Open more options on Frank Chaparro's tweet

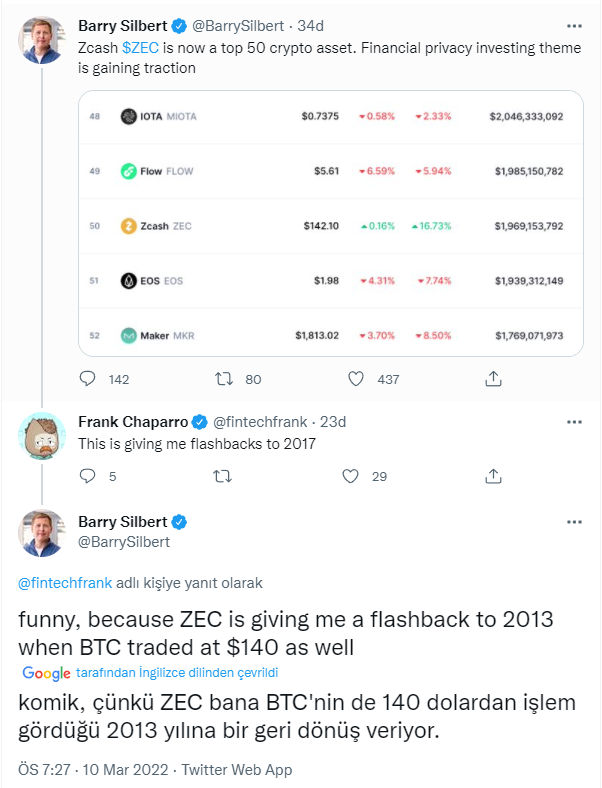coord(573,422)
